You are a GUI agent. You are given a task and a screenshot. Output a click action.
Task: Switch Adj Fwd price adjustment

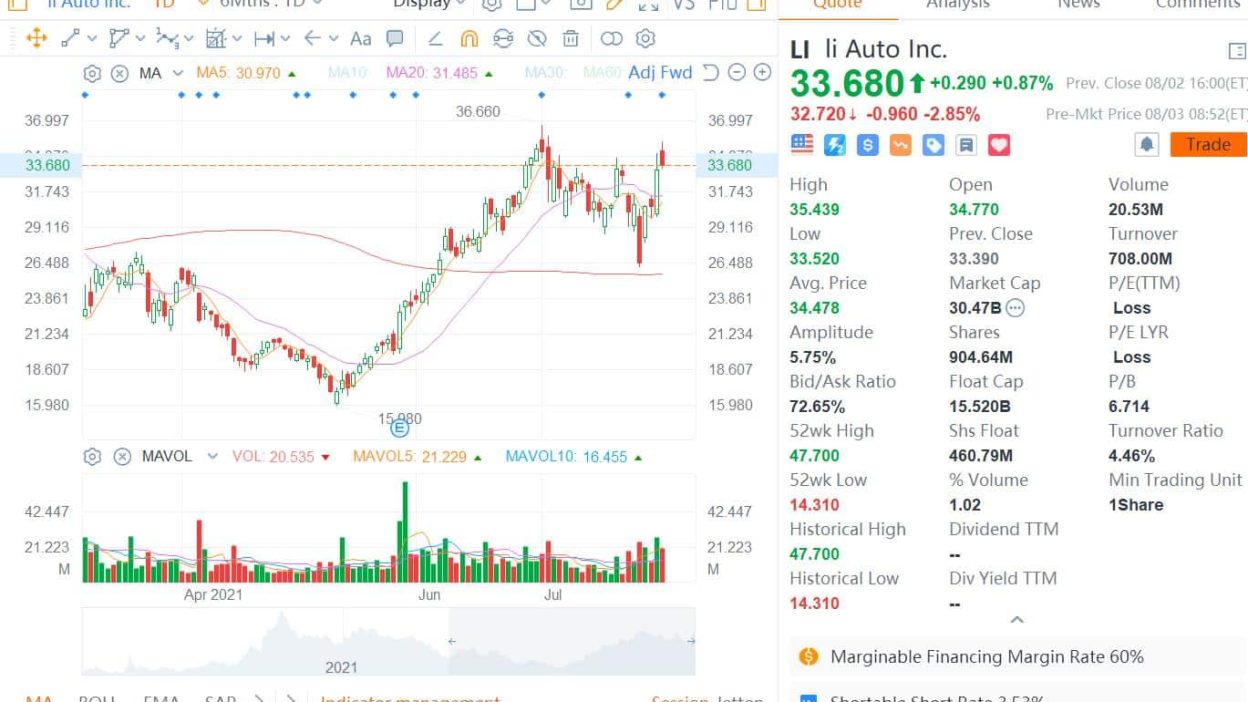(660, 73)
